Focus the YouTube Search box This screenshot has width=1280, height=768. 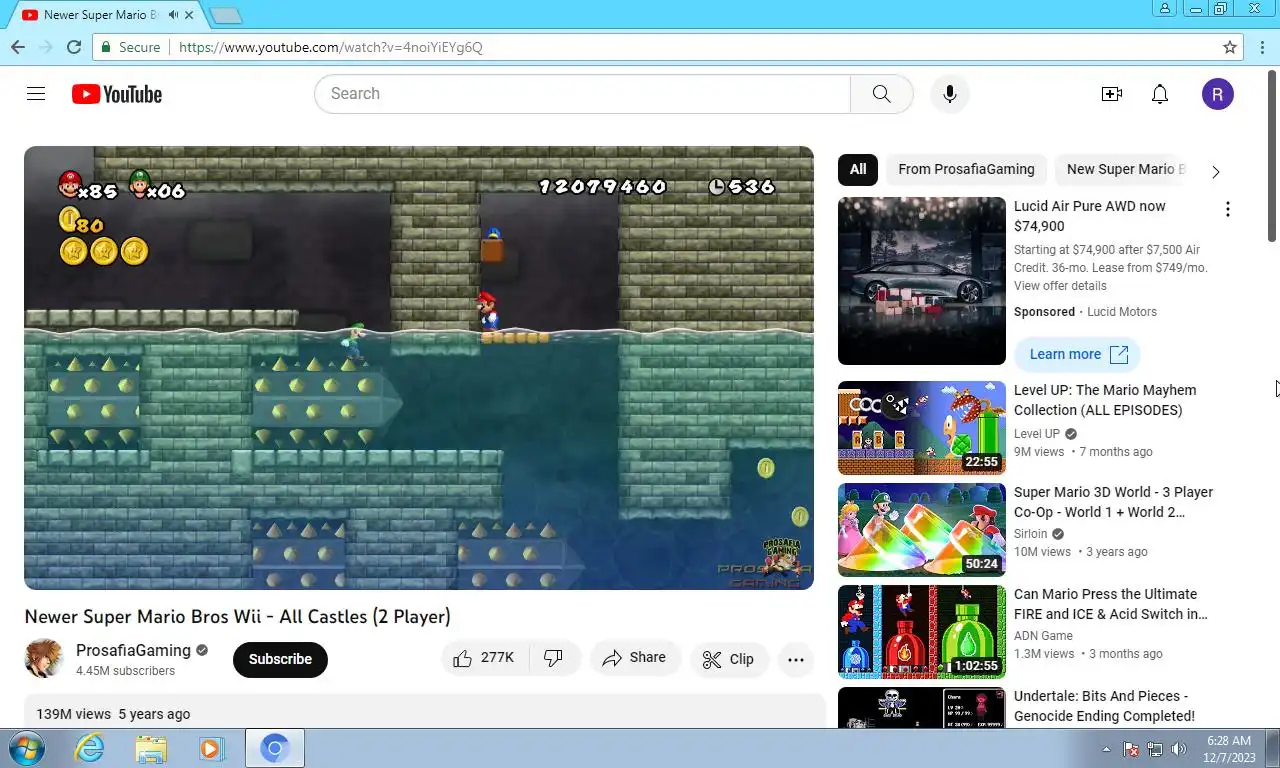tap(582, 94)
